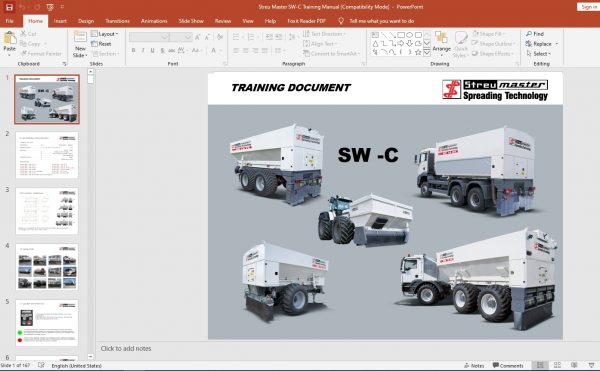Click Increase Font Size icon
Viewport: 600px width, 371px height.
tap(197, 37)
